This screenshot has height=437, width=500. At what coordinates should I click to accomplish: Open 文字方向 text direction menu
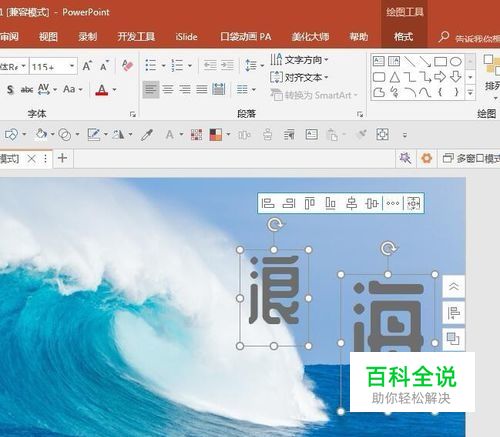pos(299,60)
